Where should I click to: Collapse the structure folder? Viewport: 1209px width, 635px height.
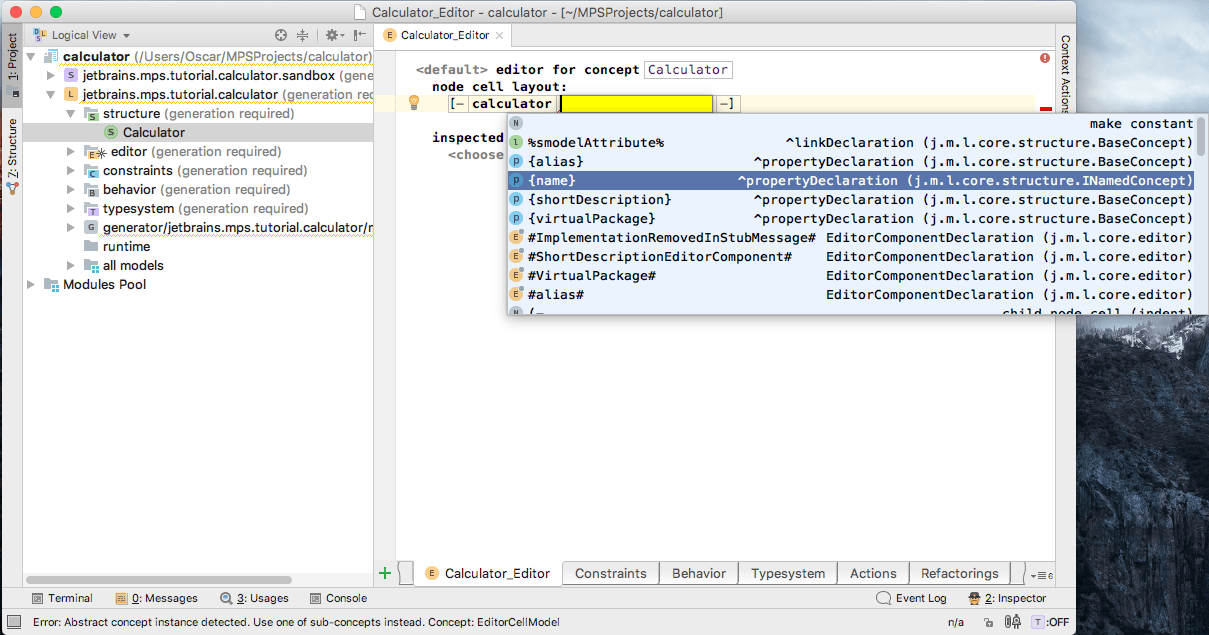(70, 114)
